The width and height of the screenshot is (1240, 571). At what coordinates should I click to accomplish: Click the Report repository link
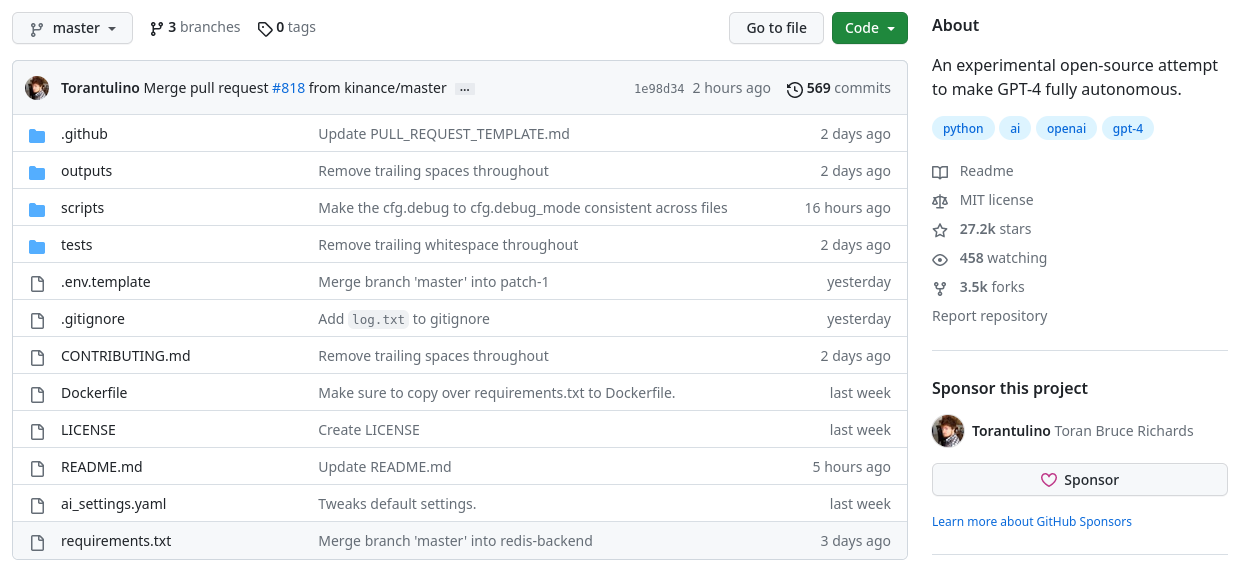989,316
